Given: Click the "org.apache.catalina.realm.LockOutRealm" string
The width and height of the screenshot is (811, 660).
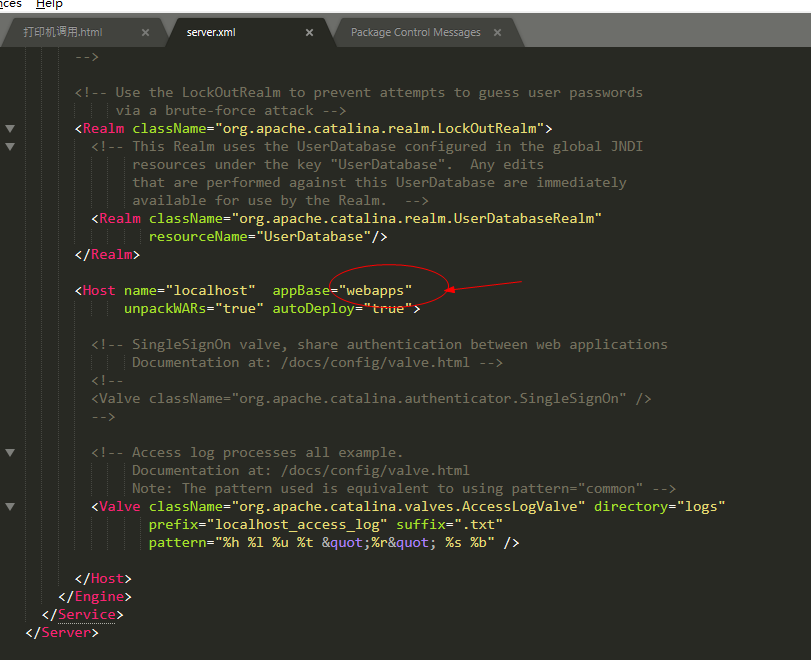Looking at the screenshot, I should click(380, 128).
